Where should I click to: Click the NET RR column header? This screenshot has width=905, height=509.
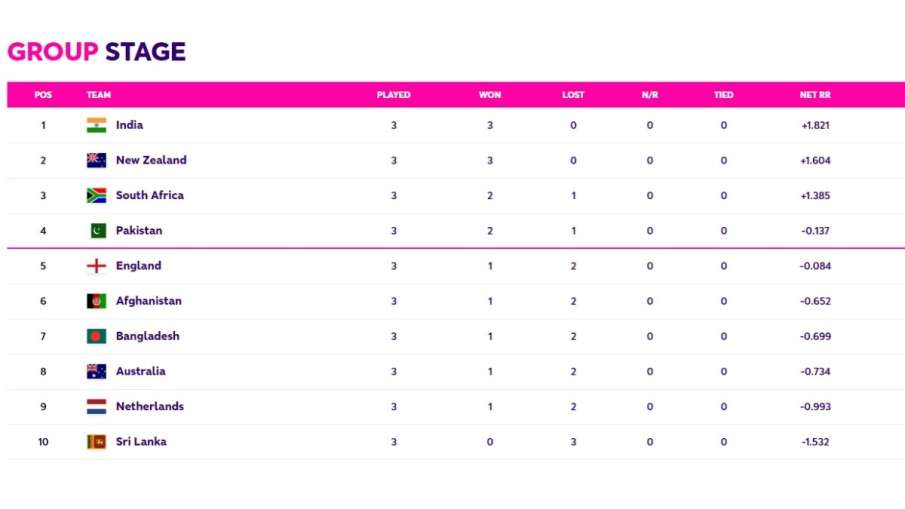pyautogui.click(x=815, y=95)
